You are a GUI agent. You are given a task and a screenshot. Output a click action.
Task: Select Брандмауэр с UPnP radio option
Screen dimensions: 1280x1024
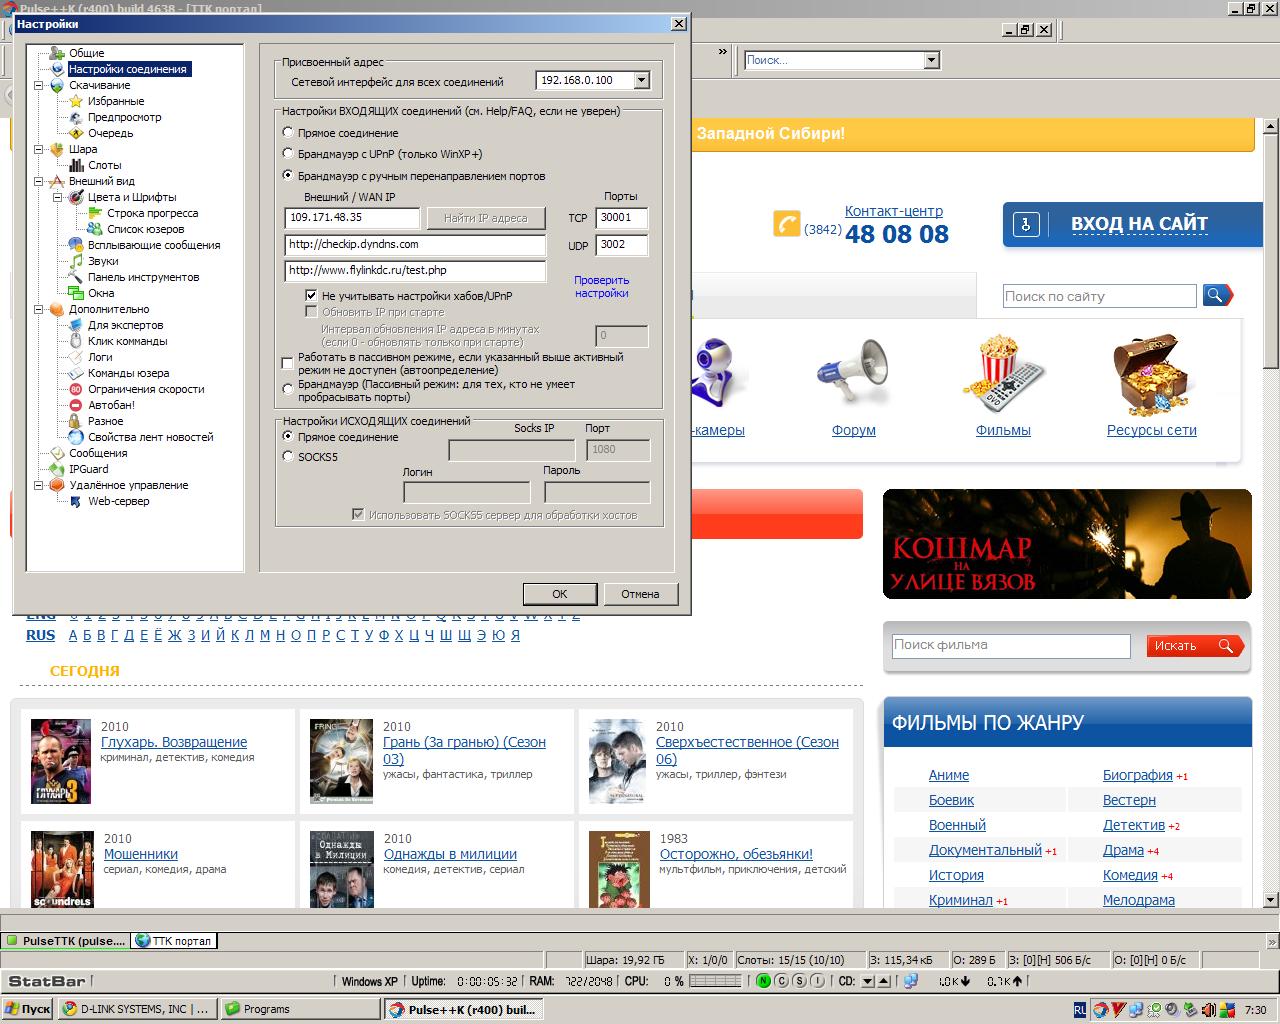click(288, 154)
